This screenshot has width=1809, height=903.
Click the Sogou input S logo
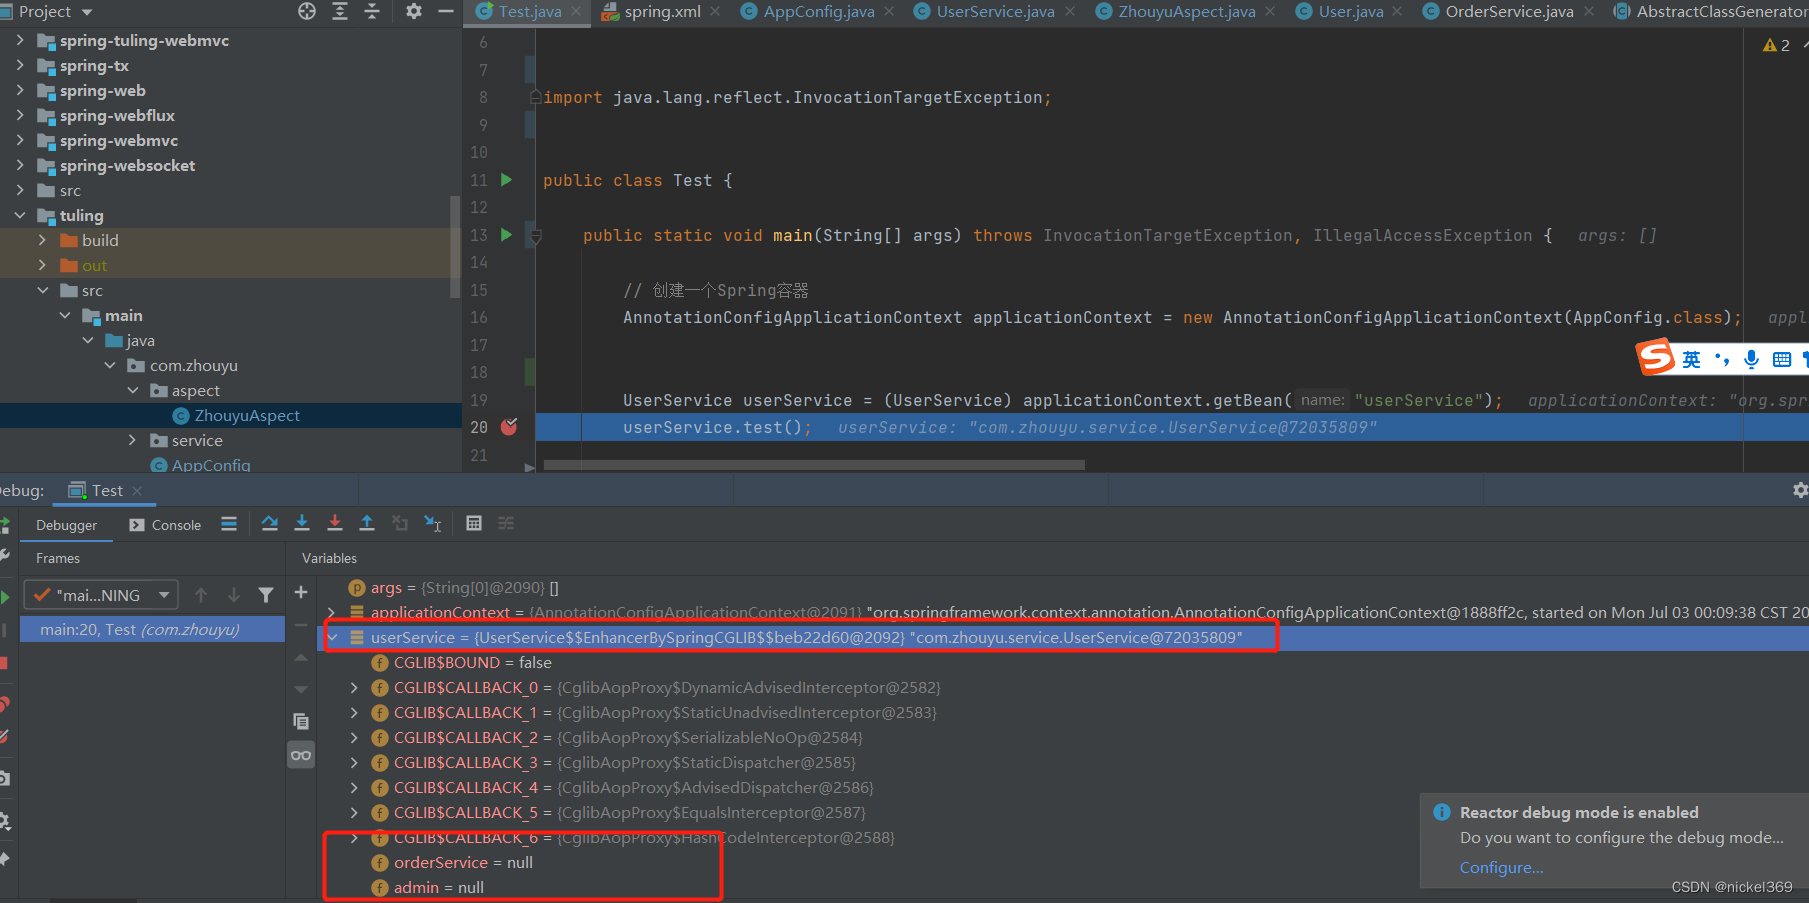tap(1655, 356)
